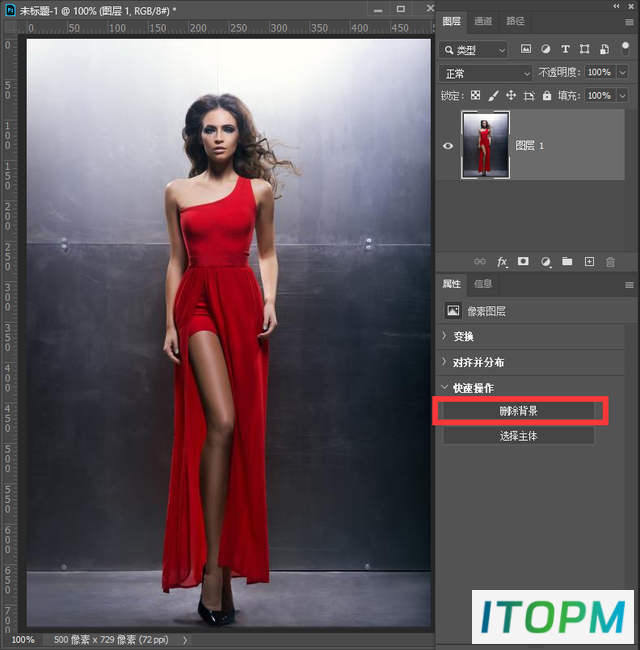Open the 不透明度 slider dropdown arrow
Image resolution: width=640 pixels, height=650 pixels.
(623, 73)
